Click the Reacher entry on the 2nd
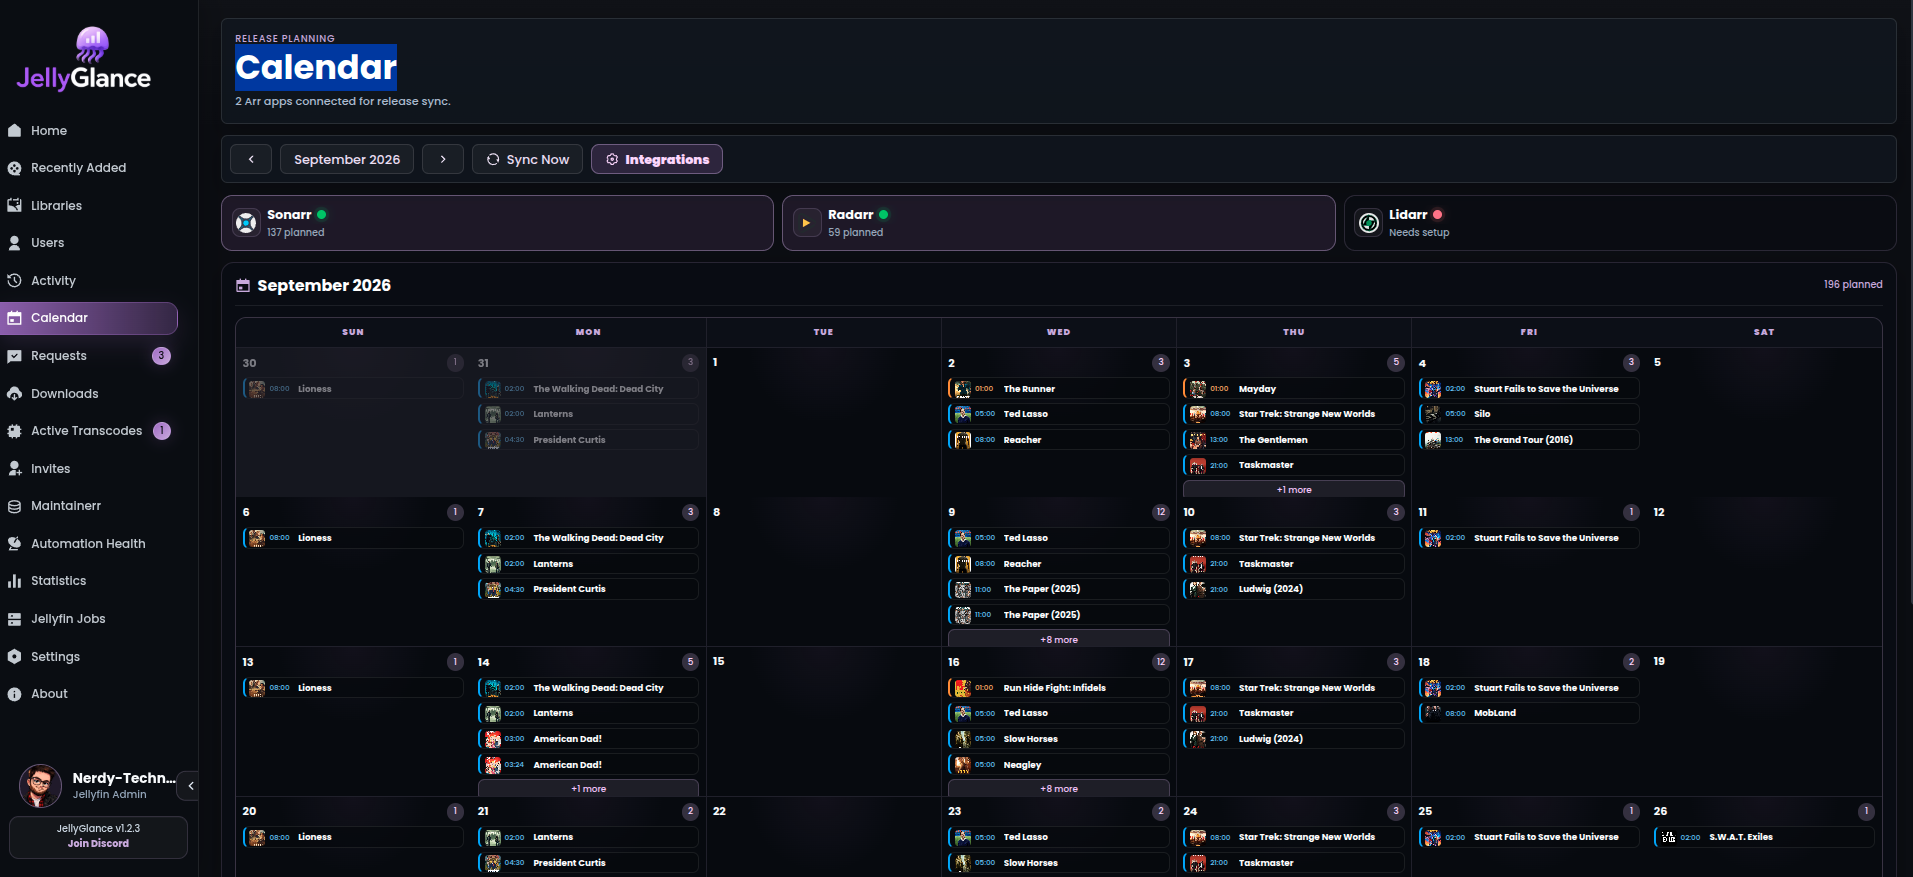1913x877 pixels. (1059, 440)
